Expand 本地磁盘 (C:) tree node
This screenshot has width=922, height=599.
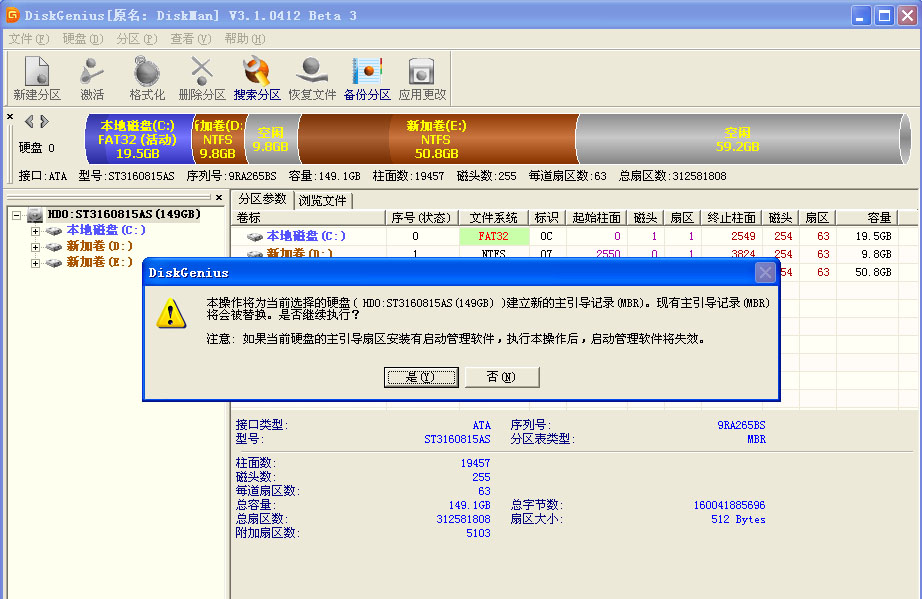pyautogui.click(x=35, y=232)
